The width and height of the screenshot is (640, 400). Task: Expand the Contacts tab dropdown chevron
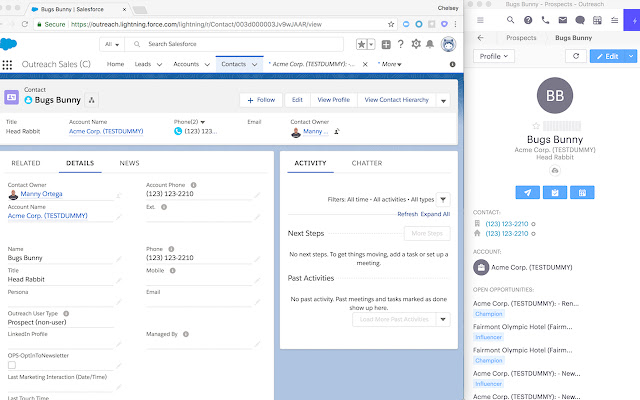pos(254,64)
